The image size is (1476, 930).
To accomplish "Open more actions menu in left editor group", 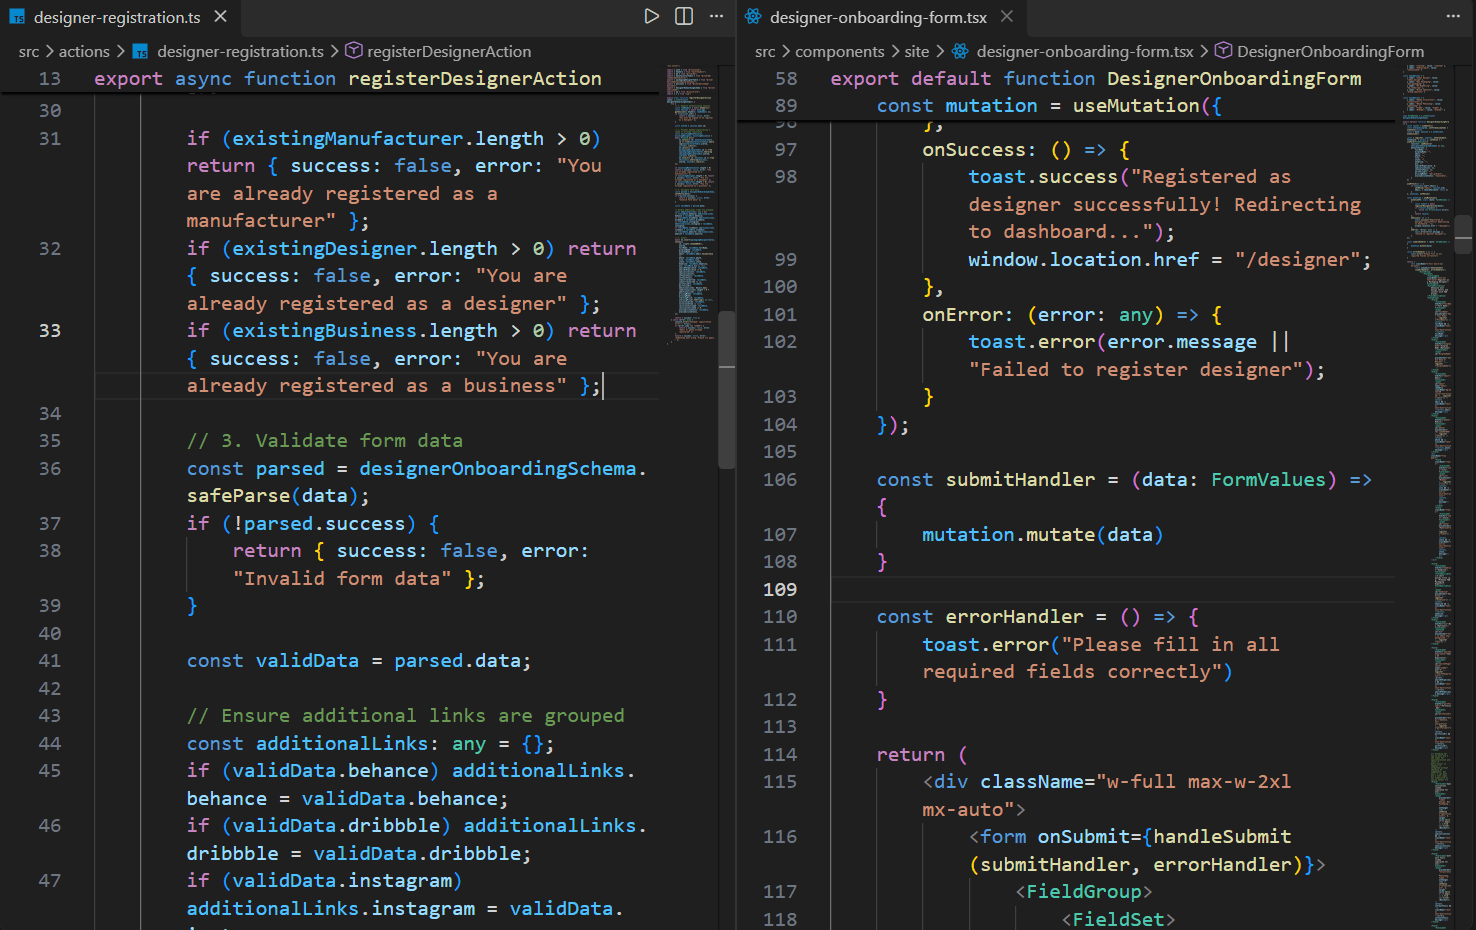I will click(x=716, y=16).
